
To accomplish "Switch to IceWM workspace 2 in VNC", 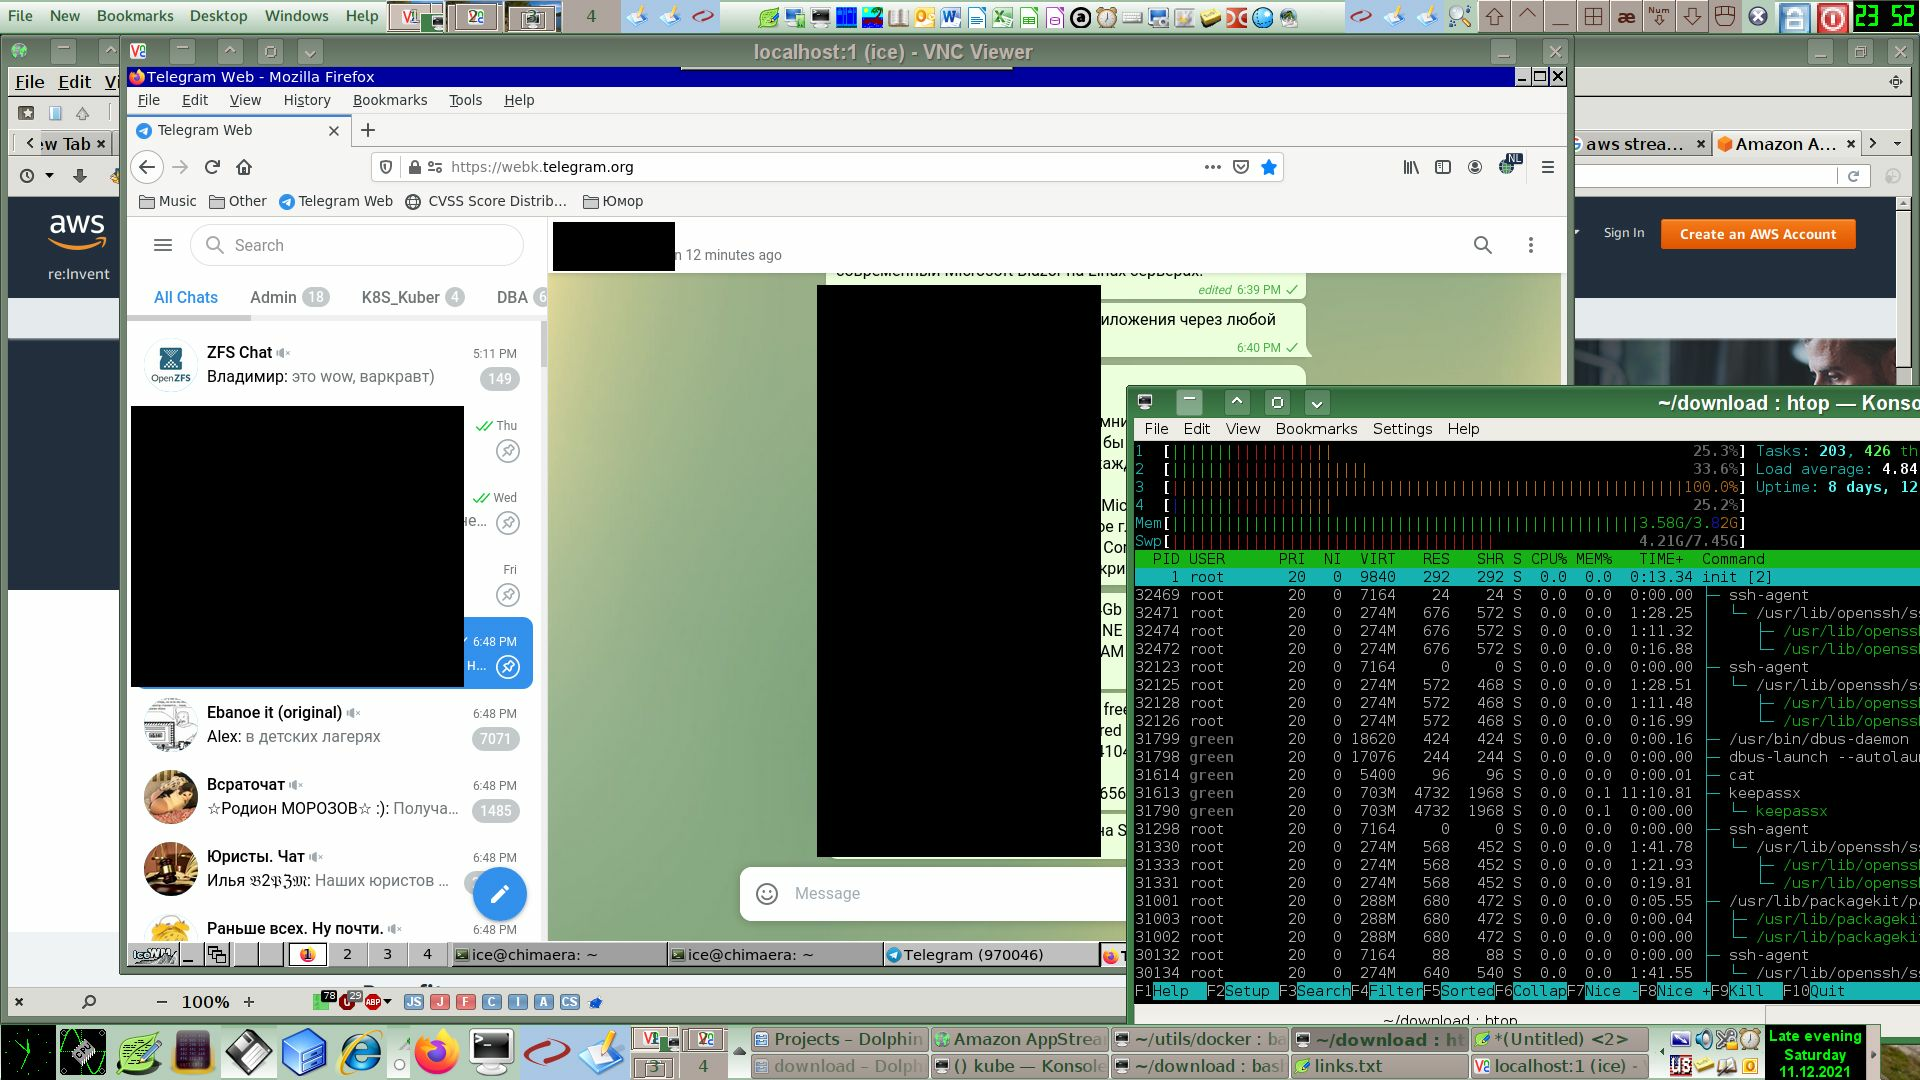I will (x=348, y=954).
